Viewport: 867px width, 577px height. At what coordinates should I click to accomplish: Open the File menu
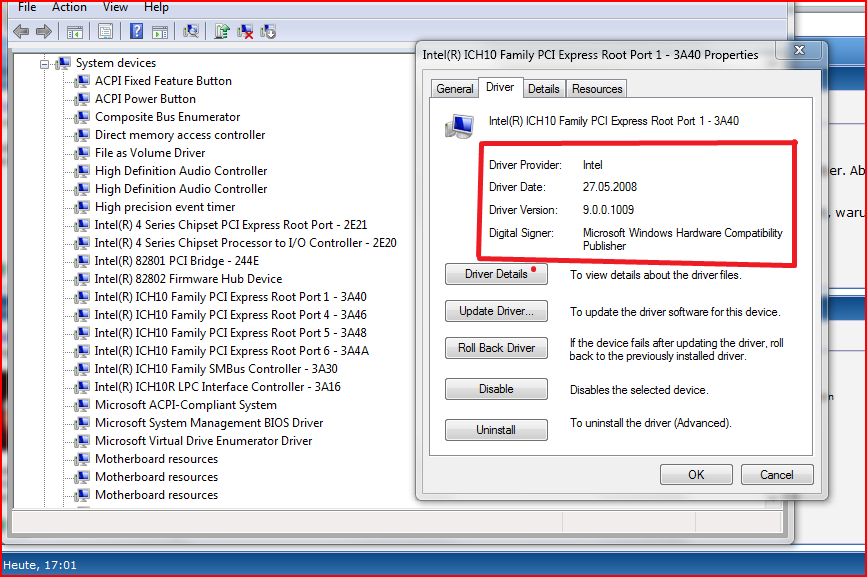coord(27,7)
